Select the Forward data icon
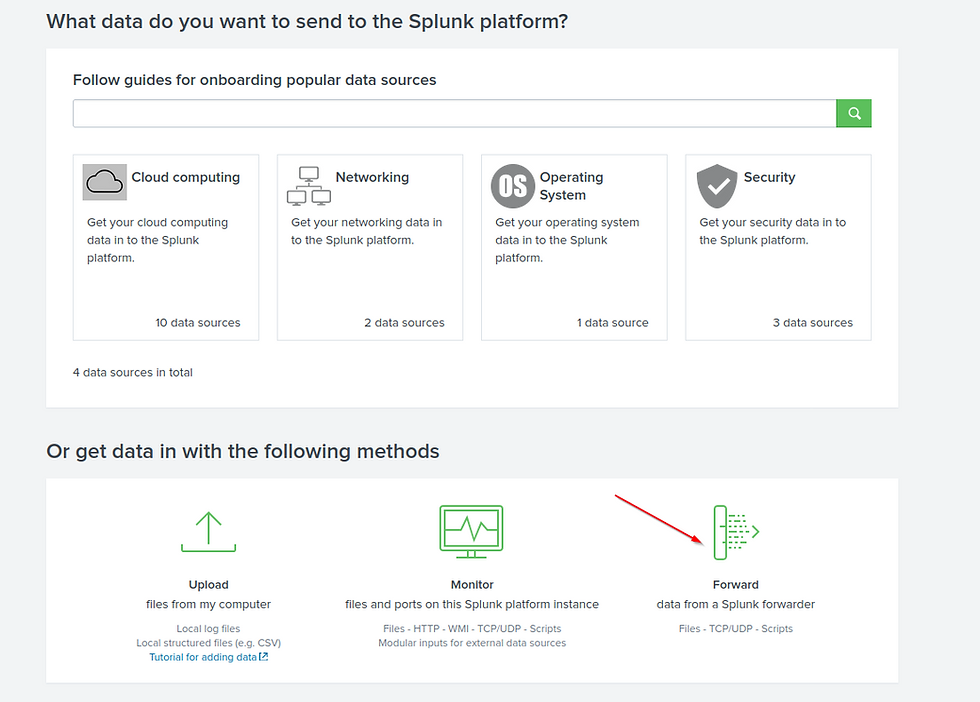This screenshot has width=980, height=702. 735,532
